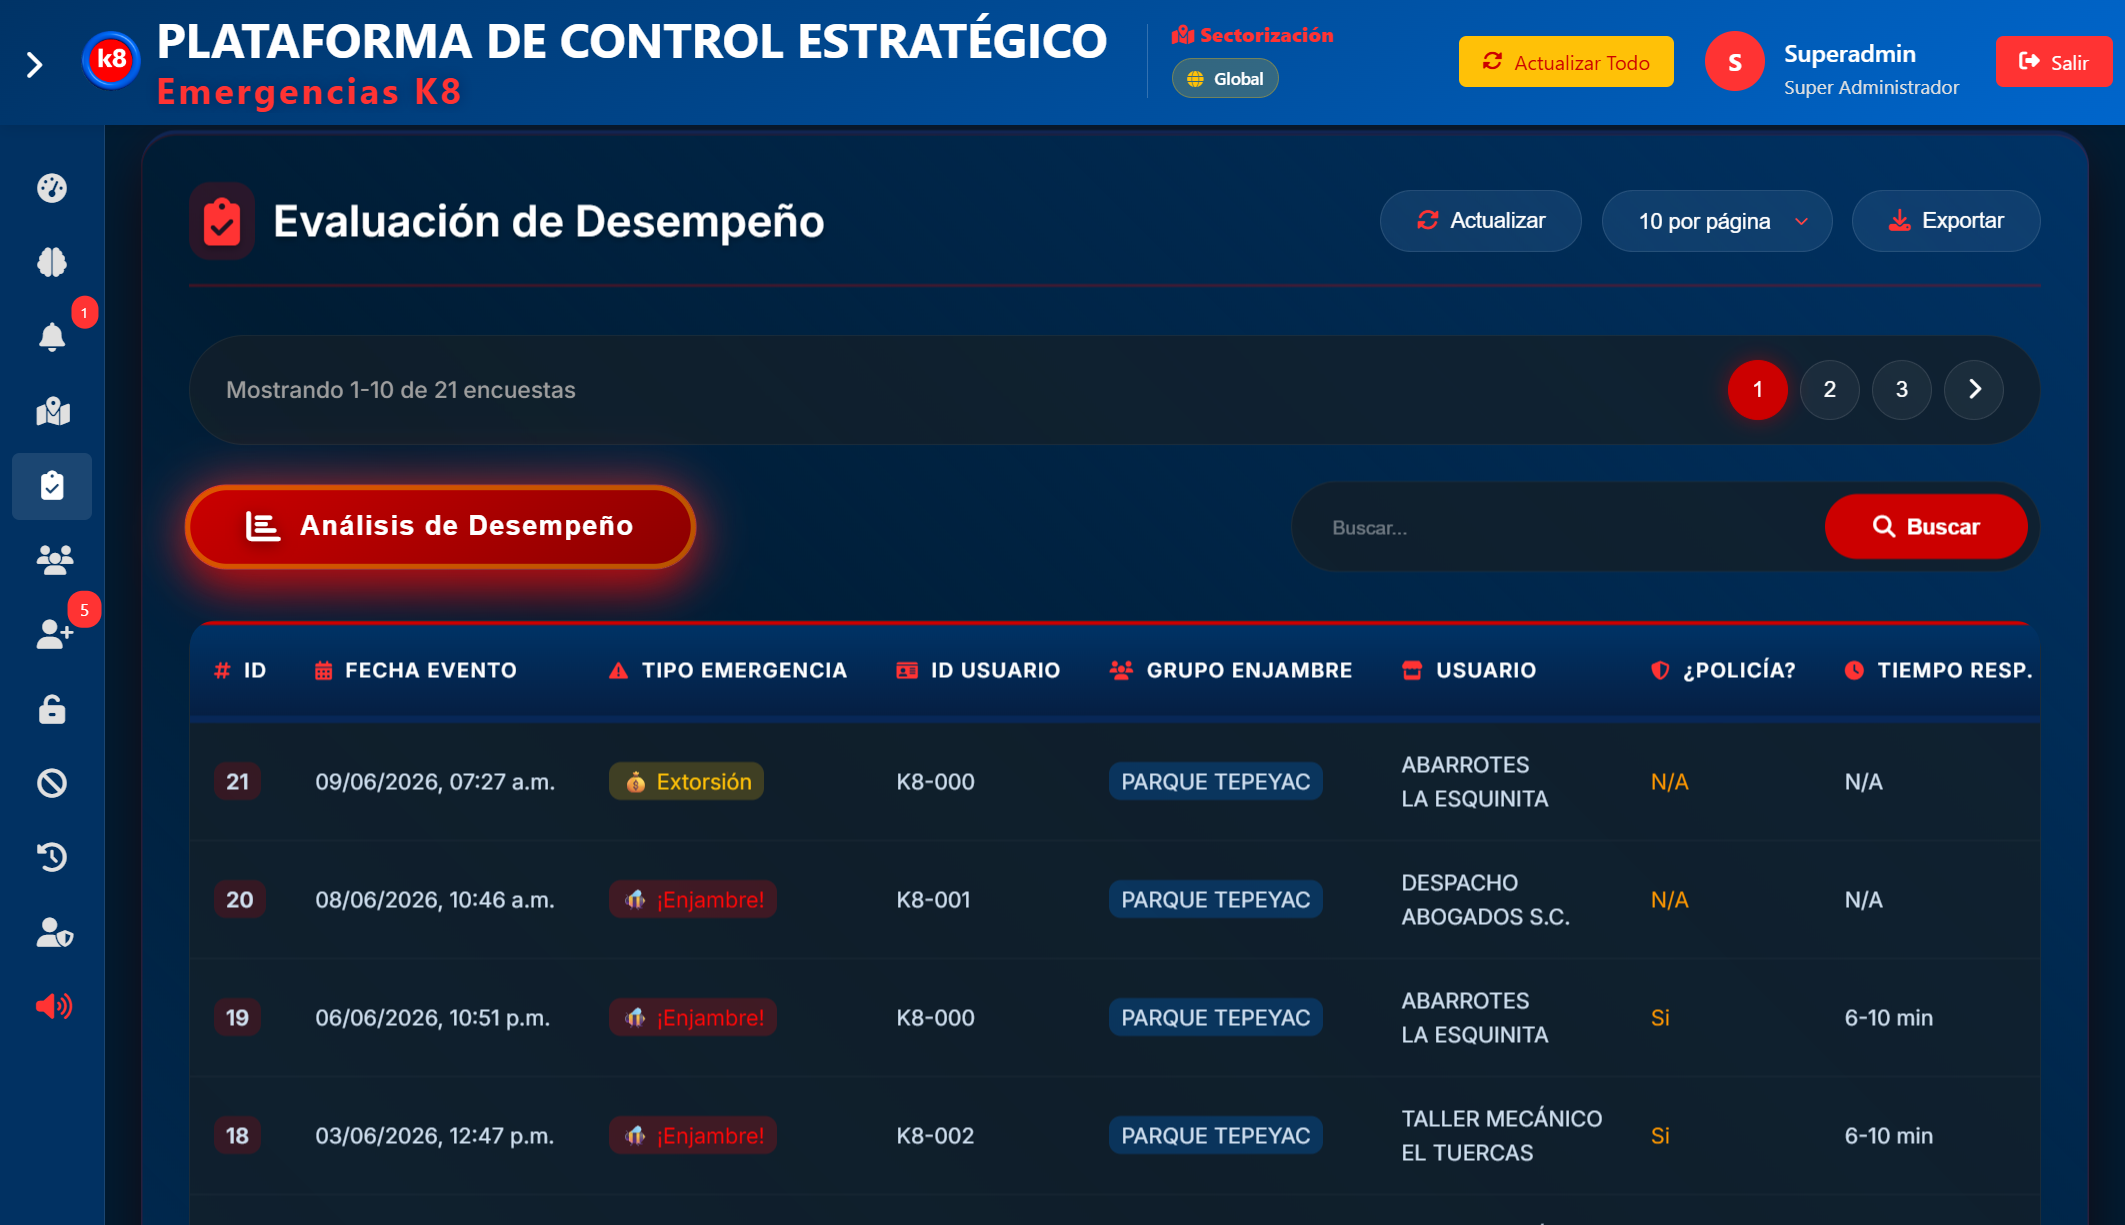Click the red Buscar search button
The height and width of the screenshot is (1225, 2125).
point(1925,527)
